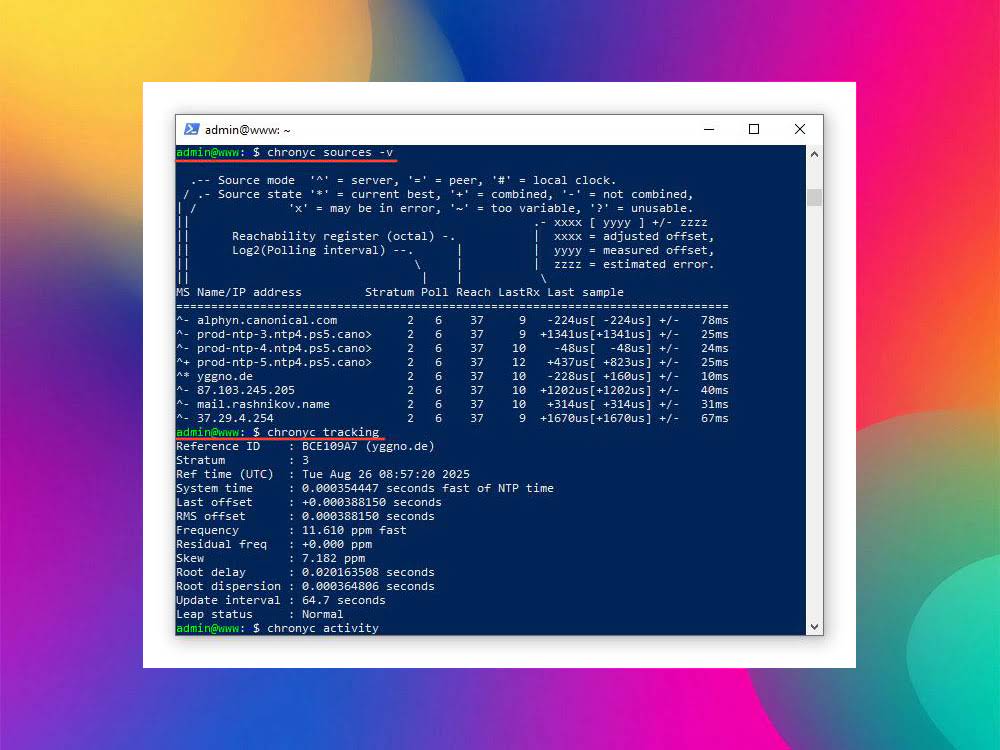Viewport: 1000px width, 750px height.
Task: Click the 'Log2(Polling interval)' legend text
Action: [x=309, y=250]
